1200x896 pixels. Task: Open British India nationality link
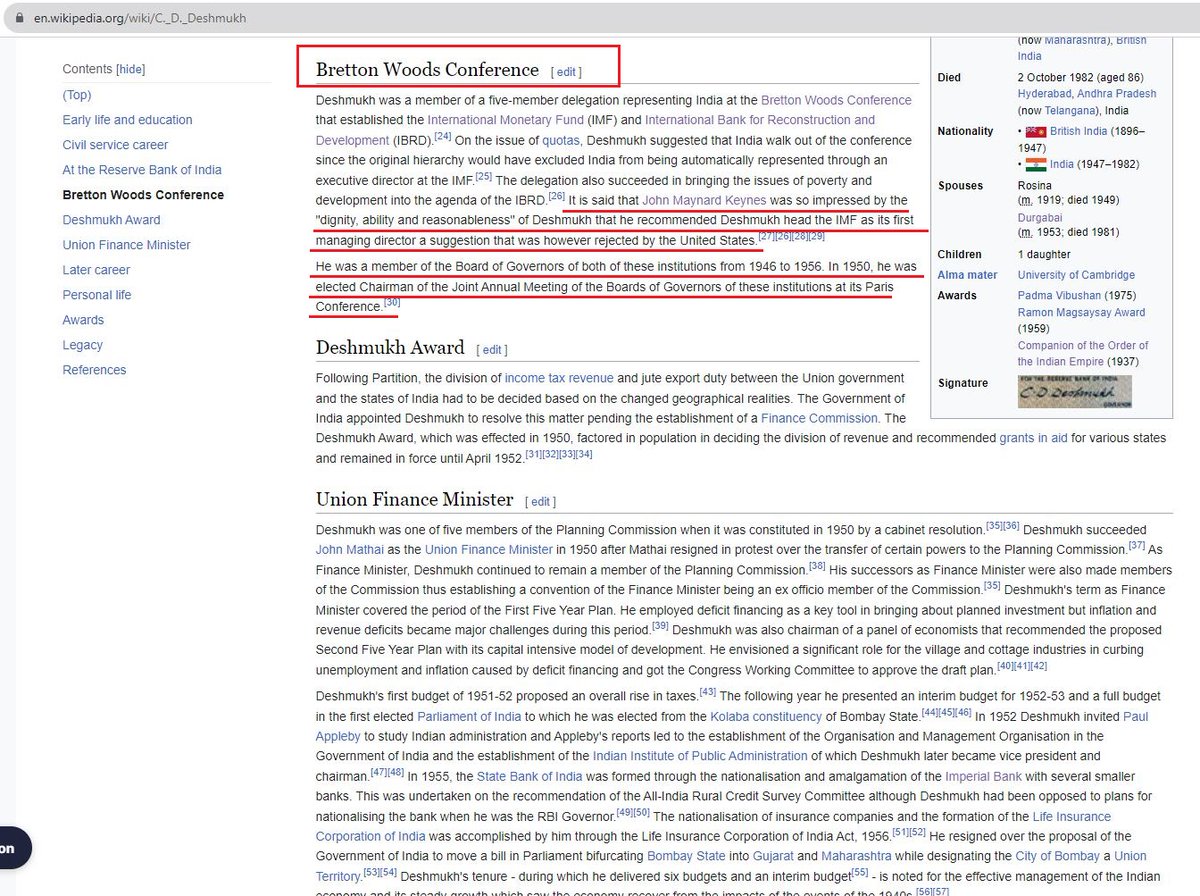coord(1078,131)
